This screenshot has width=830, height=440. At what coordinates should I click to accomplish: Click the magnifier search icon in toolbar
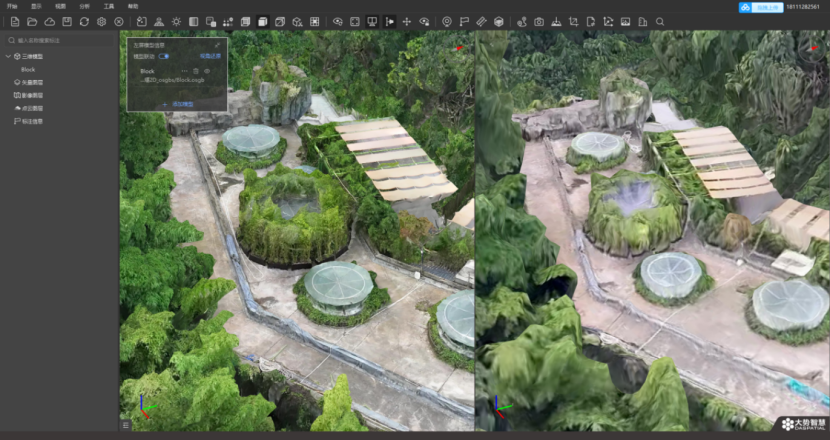click(659, 21)
